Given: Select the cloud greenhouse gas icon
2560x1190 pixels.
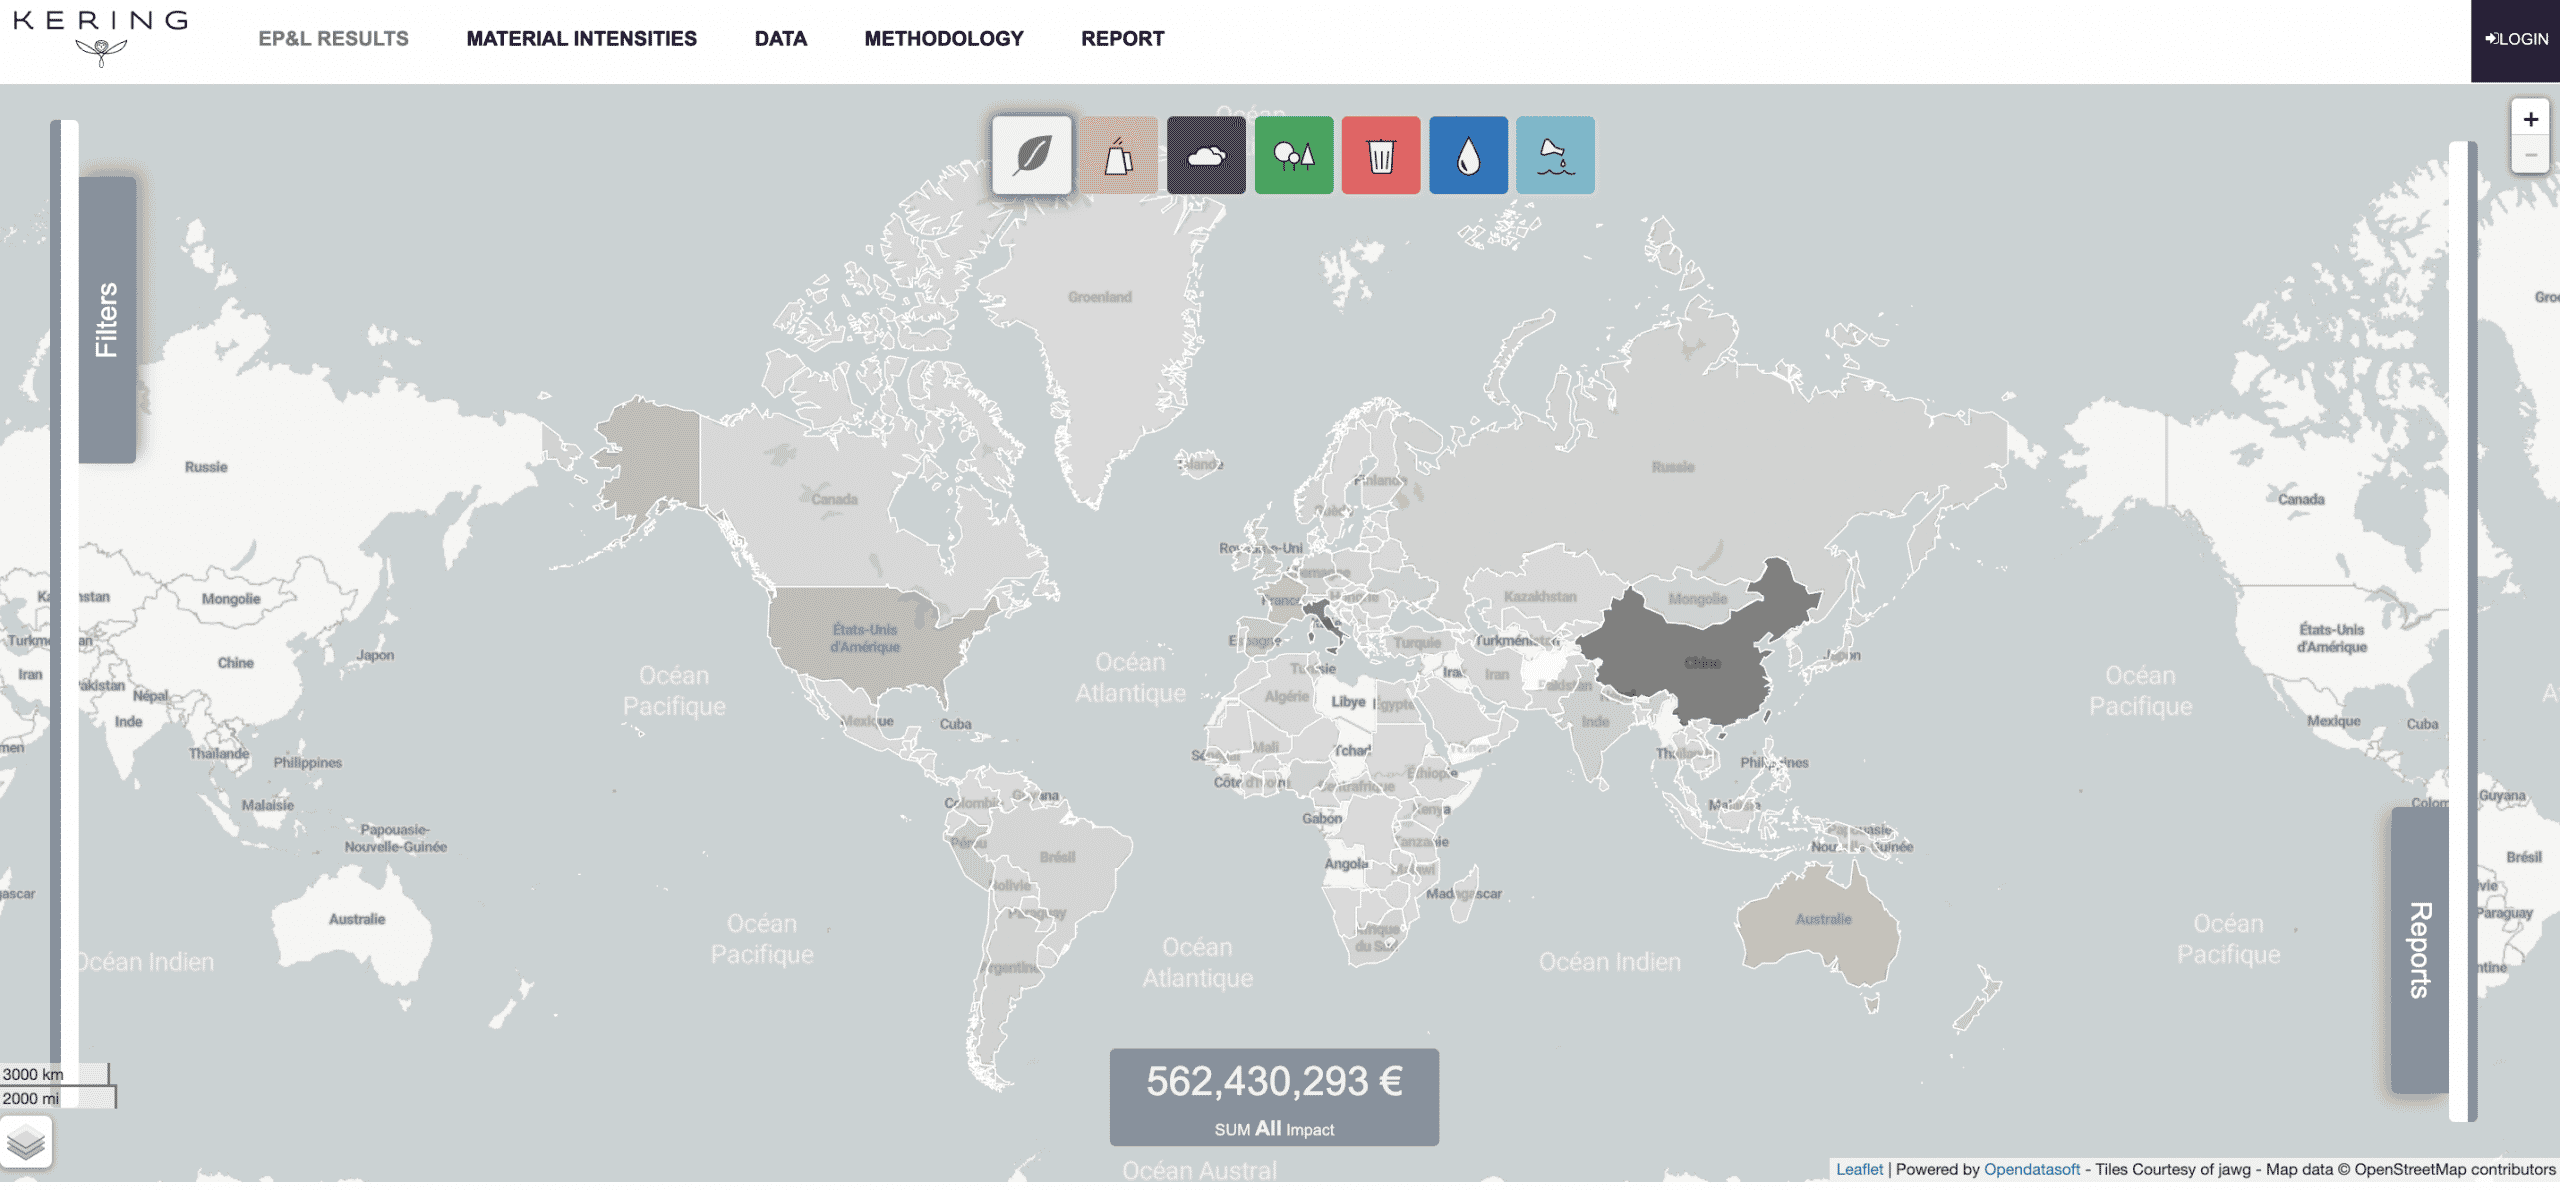Looking at the screenshot, I should [1206, 156].
